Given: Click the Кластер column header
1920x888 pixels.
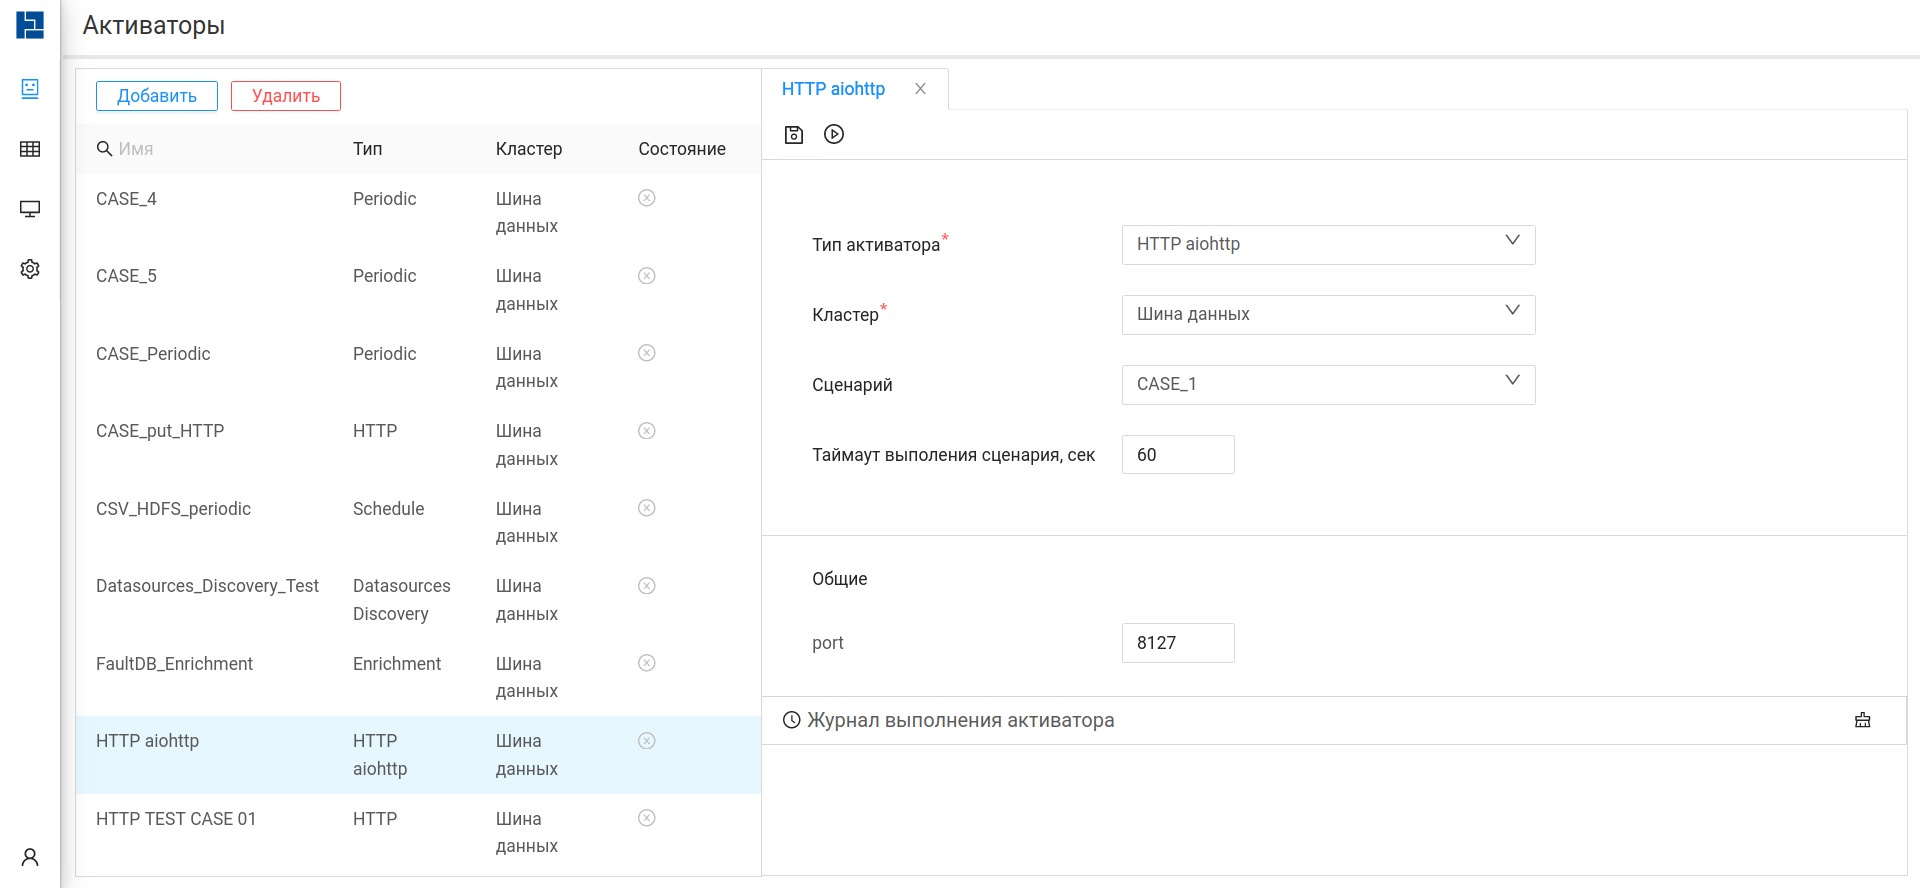Looking at the screenshot, I should (x=529, y=149).
